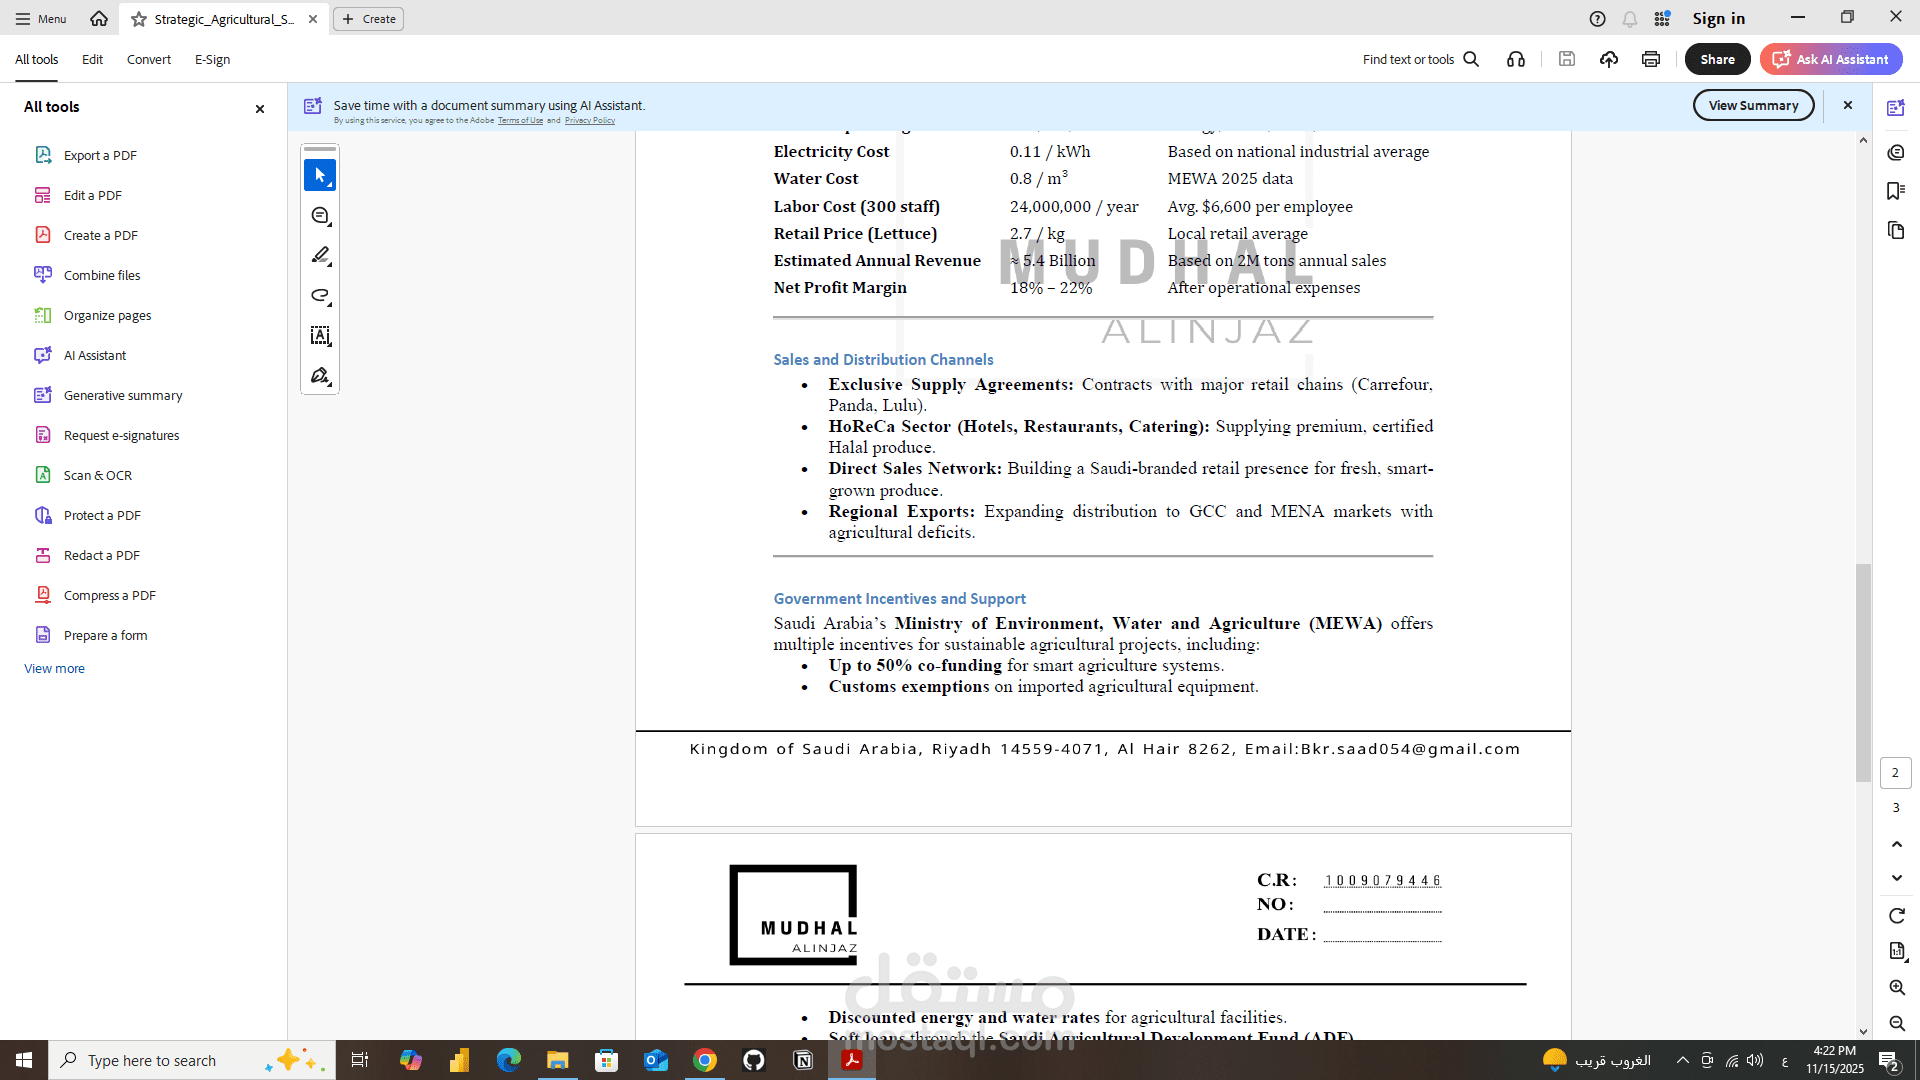Select the highlighter pen tool
The width and height of the screenshot is (1920, 1080).
pyautogui.click(x=320, y=256)
